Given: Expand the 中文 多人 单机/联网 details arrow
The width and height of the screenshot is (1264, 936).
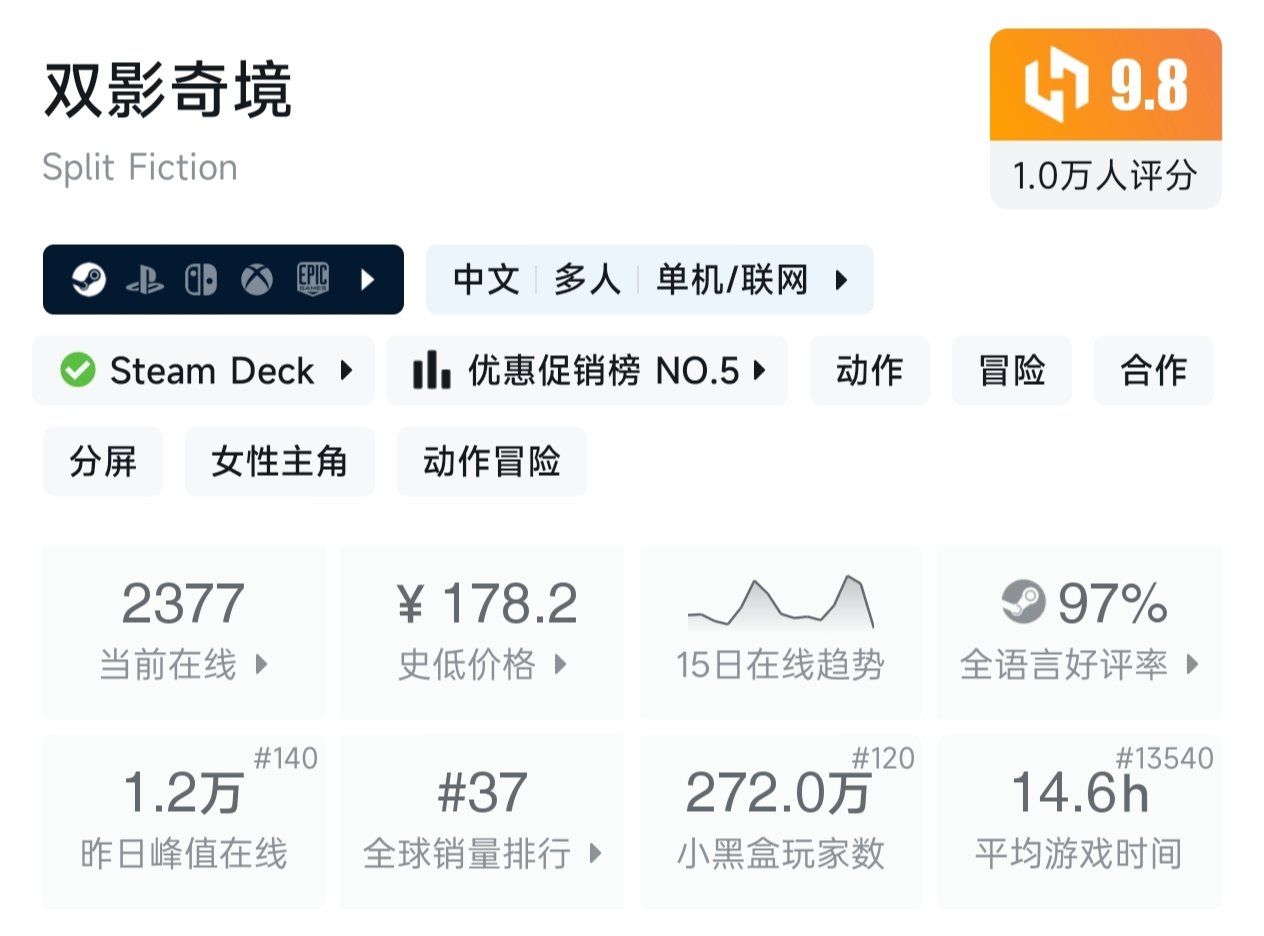Looking at the screenshot, I should (841, 280).
